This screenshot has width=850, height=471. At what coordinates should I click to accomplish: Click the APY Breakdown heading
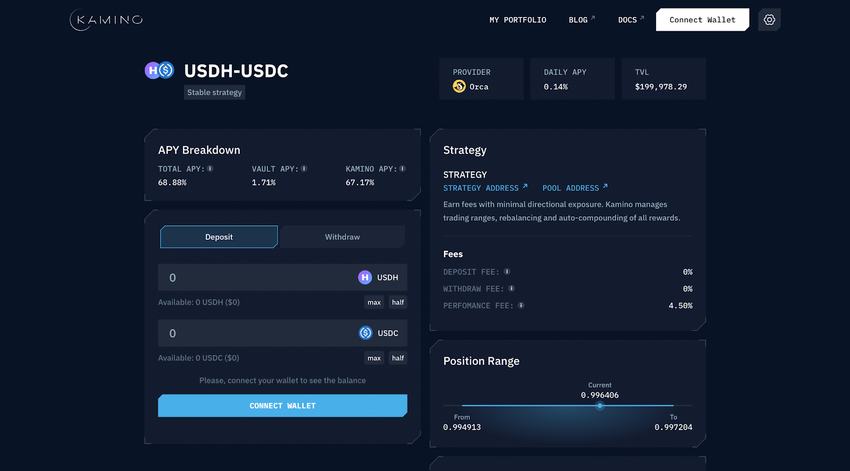click(x=199, y=150)
